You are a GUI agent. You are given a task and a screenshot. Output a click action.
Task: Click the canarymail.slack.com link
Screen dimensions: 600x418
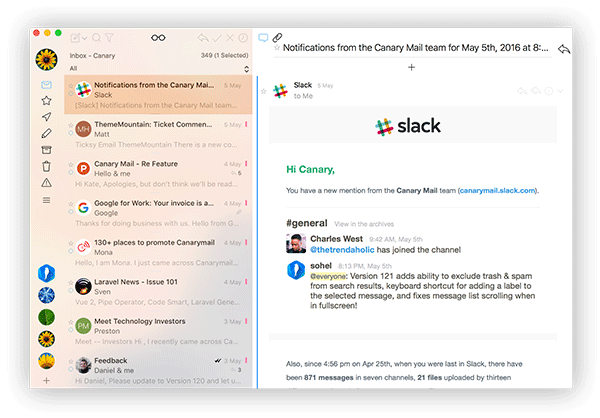pos(497,191)
